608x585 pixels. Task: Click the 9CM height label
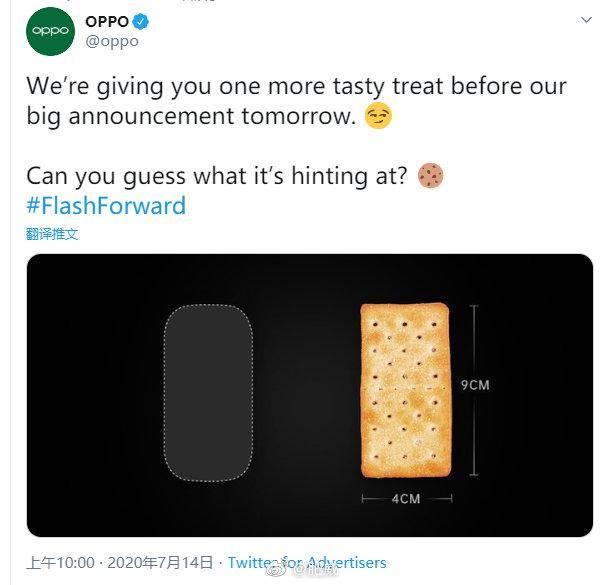[x=474, y=385]
